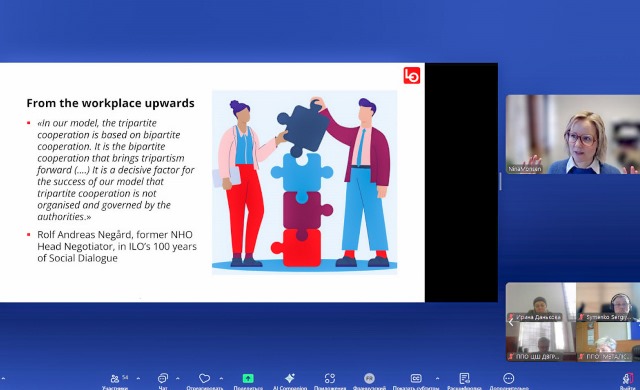Click the Rolf Andreas Negård citation text

[117, 246]
